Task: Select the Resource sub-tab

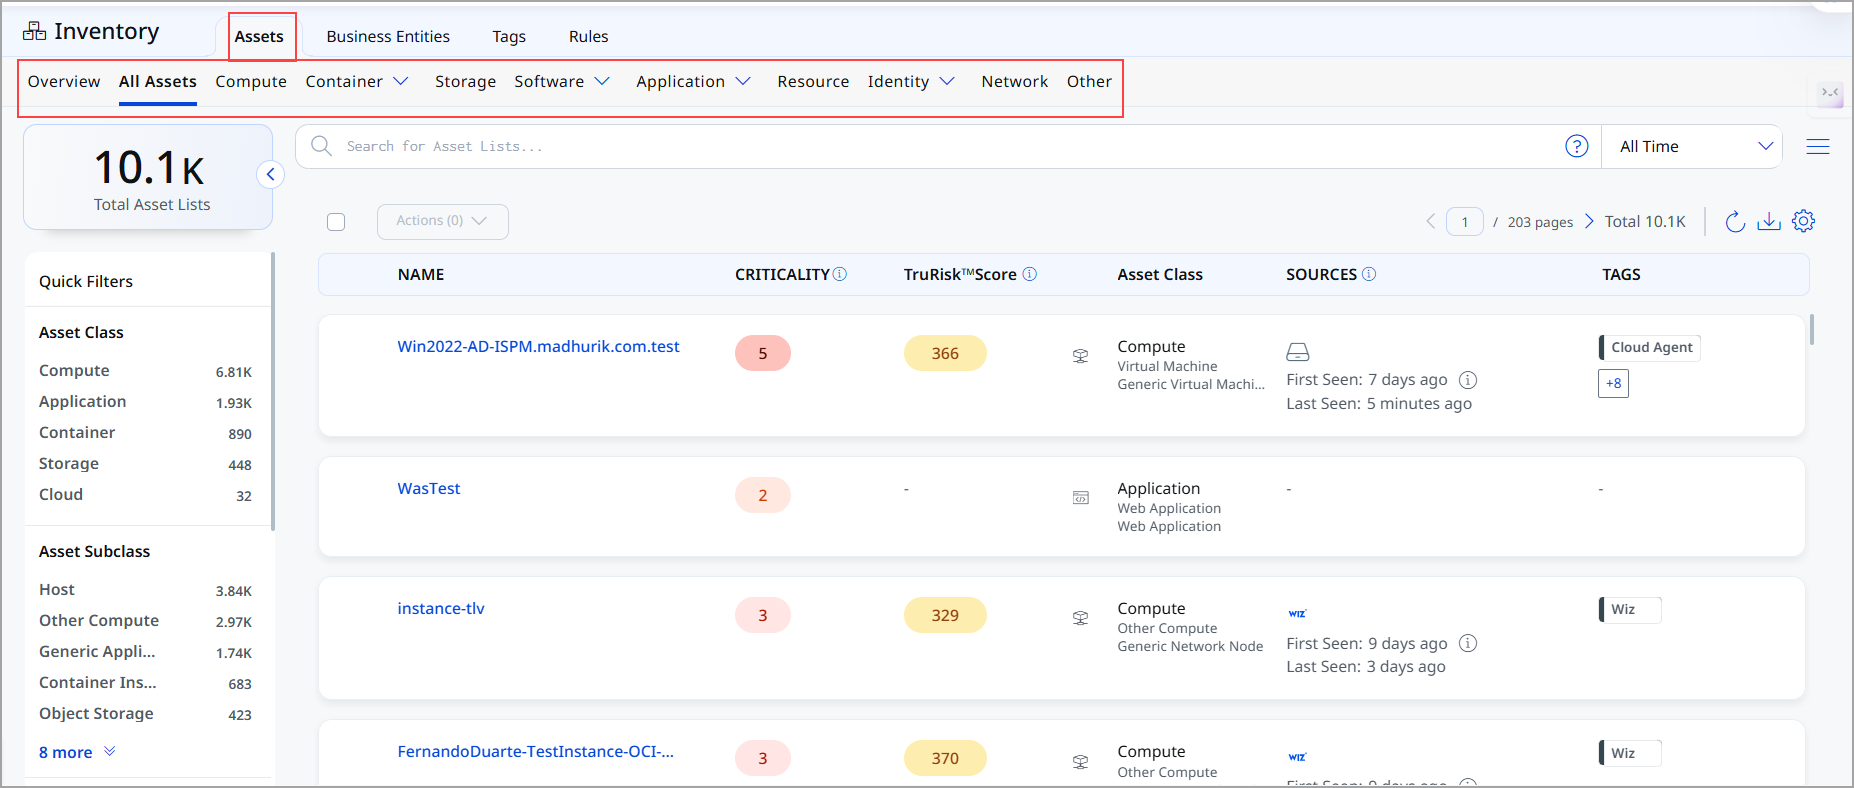Action: point(813,81)
